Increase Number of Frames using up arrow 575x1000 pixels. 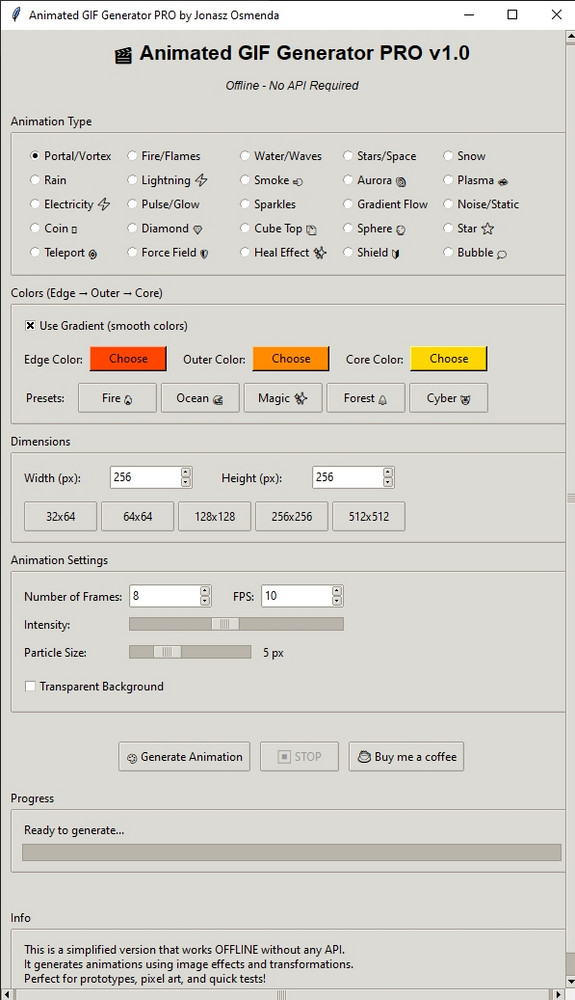click(205, 591)
